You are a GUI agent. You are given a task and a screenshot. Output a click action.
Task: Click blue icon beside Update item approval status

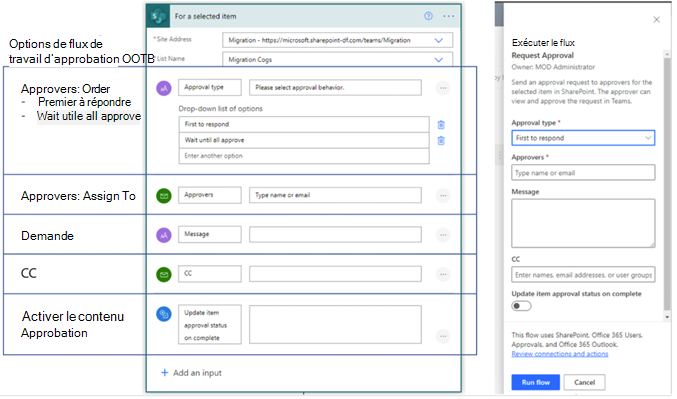pyautogui.click(x=164, y=314)
